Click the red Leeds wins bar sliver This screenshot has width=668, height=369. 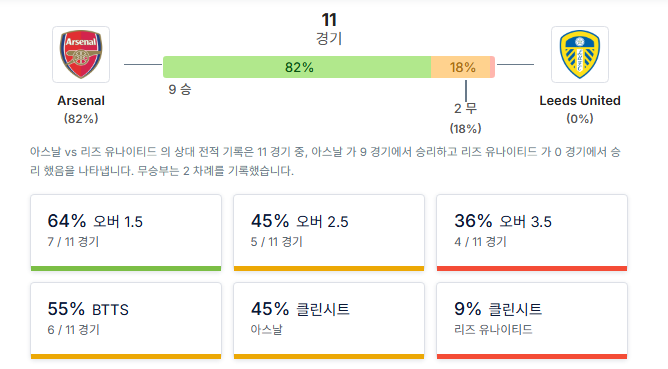click(492, 67)
